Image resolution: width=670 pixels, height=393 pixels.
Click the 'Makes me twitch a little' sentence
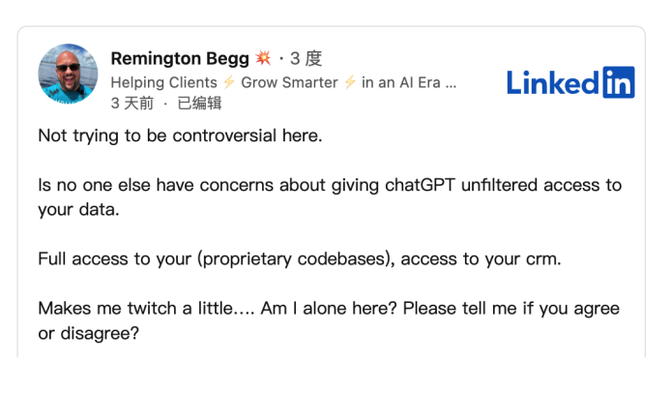(x=146, y=308)
